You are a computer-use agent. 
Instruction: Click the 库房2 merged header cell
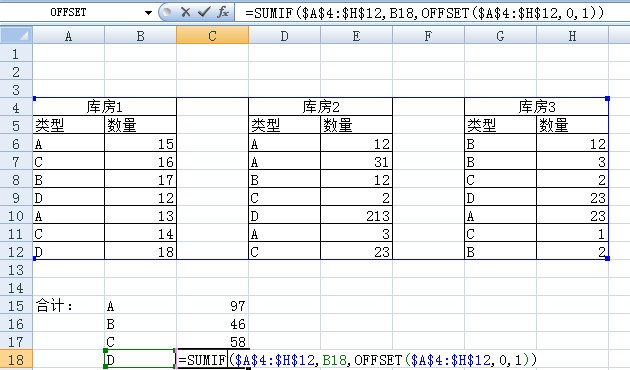320,107
